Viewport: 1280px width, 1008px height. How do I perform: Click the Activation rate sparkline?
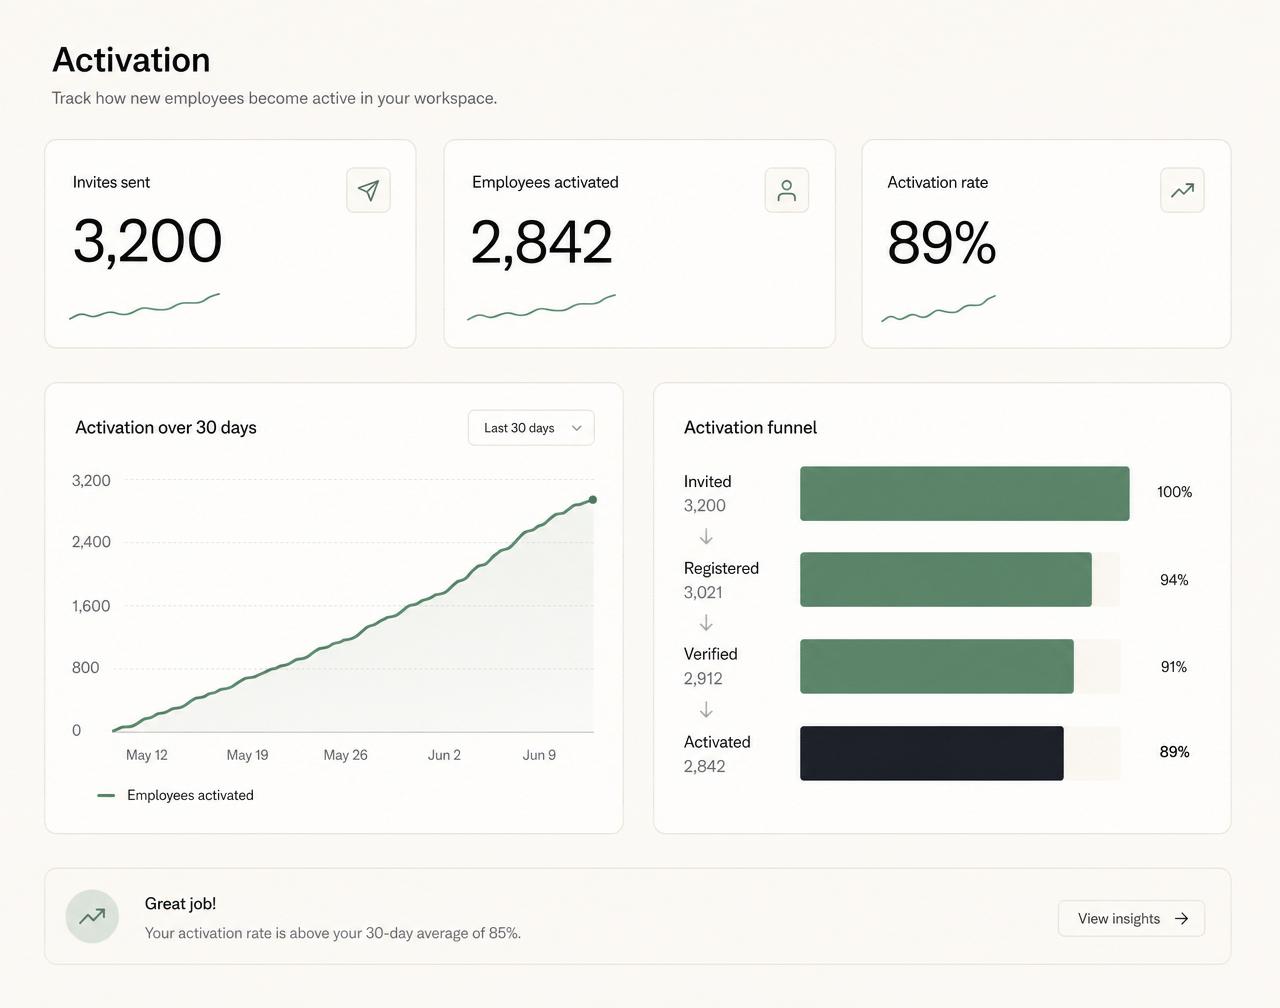click(939, 309)
